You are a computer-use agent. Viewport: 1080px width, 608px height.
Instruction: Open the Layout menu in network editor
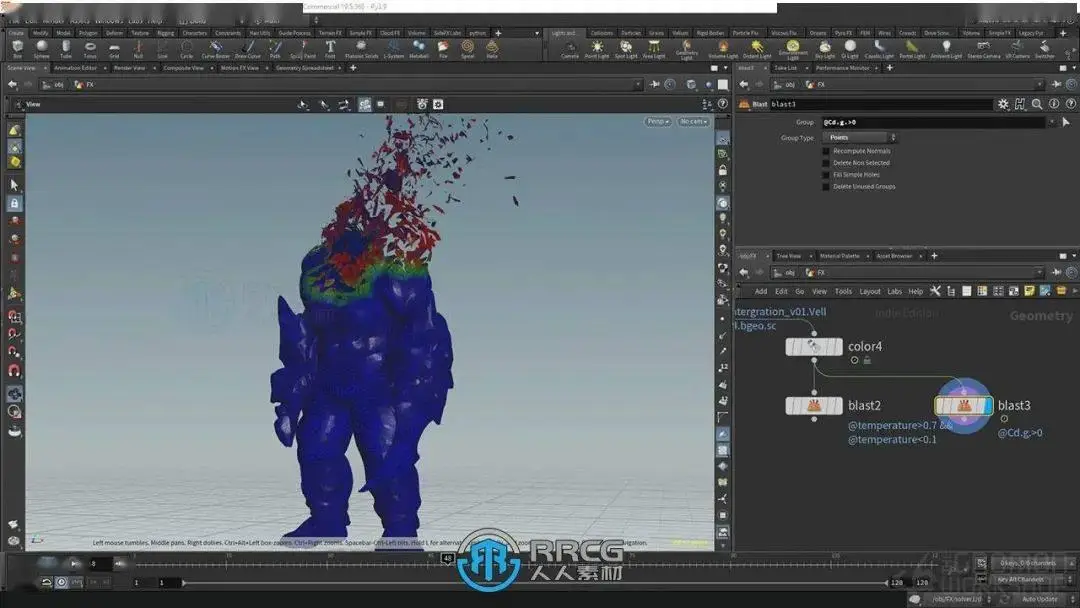[870, 291]
